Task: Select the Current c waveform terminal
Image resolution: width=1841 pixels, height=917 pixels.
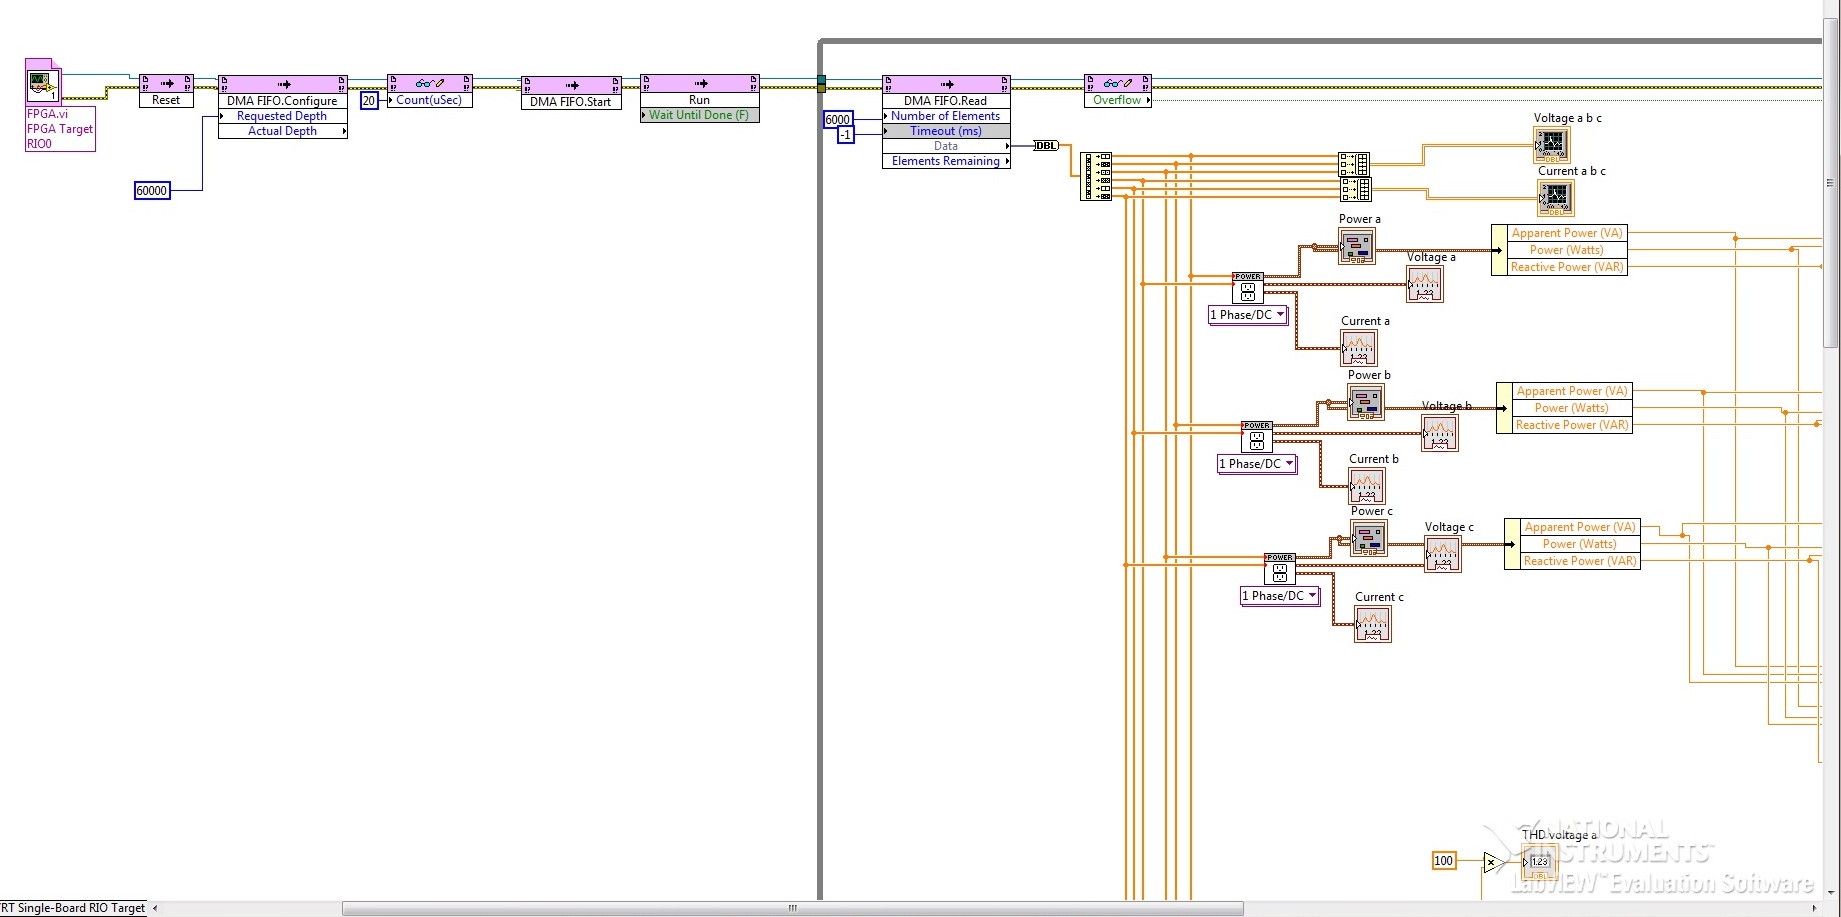Action: pyautogui.click(x=1373, y=625)
